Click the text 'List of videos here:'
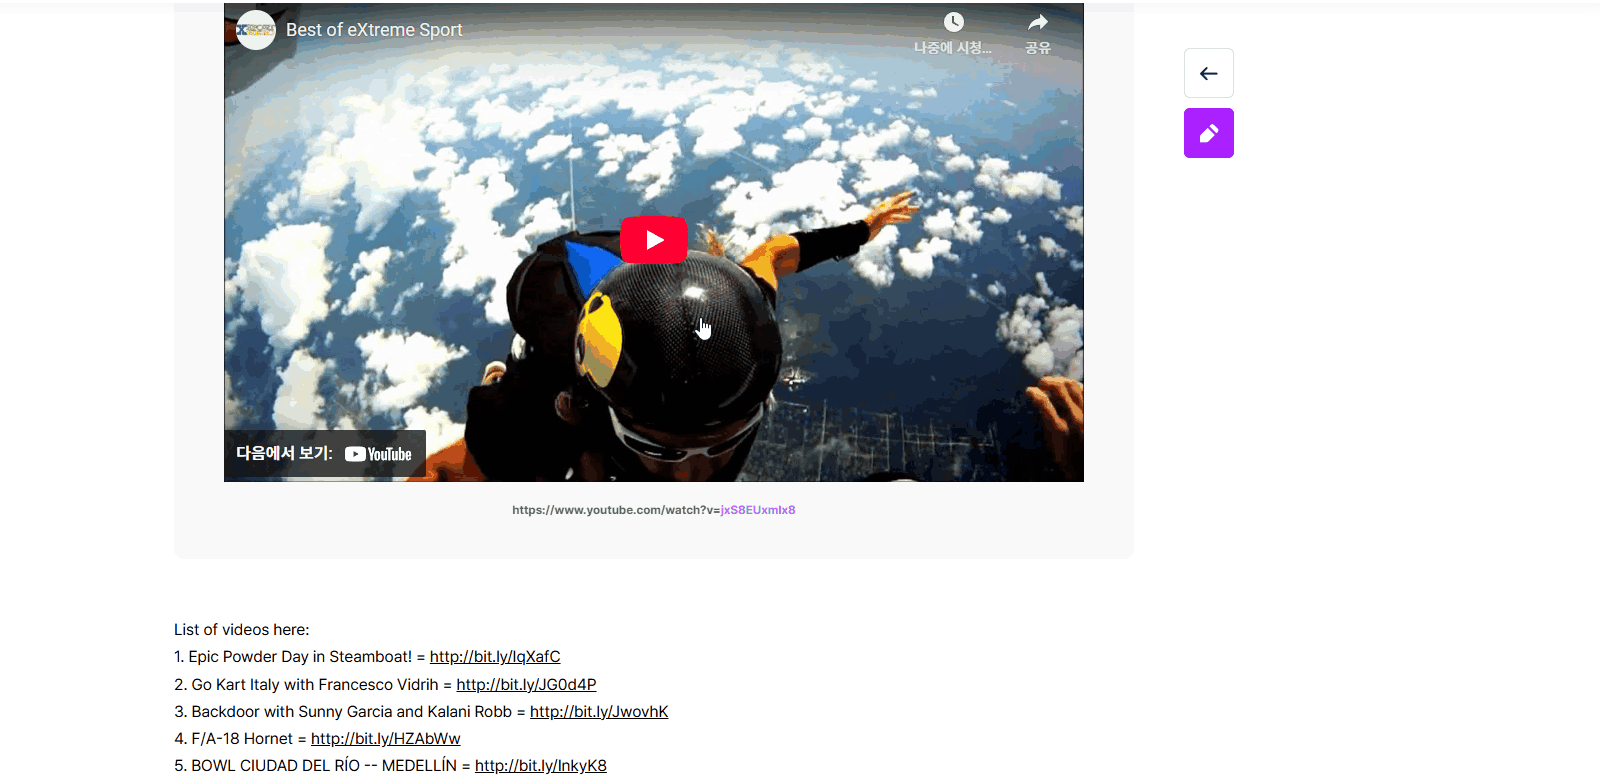This screenshot has height=784, width=1600. coord(242,630)
